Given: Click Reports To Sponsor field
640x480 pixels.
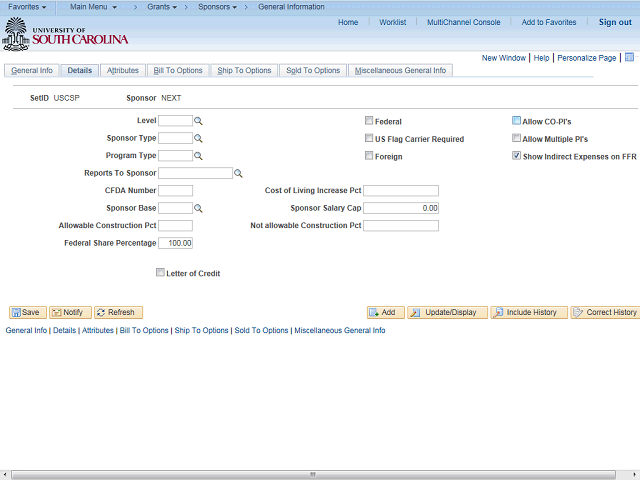Looking at the screenshot, I should [x=195, y=173].
